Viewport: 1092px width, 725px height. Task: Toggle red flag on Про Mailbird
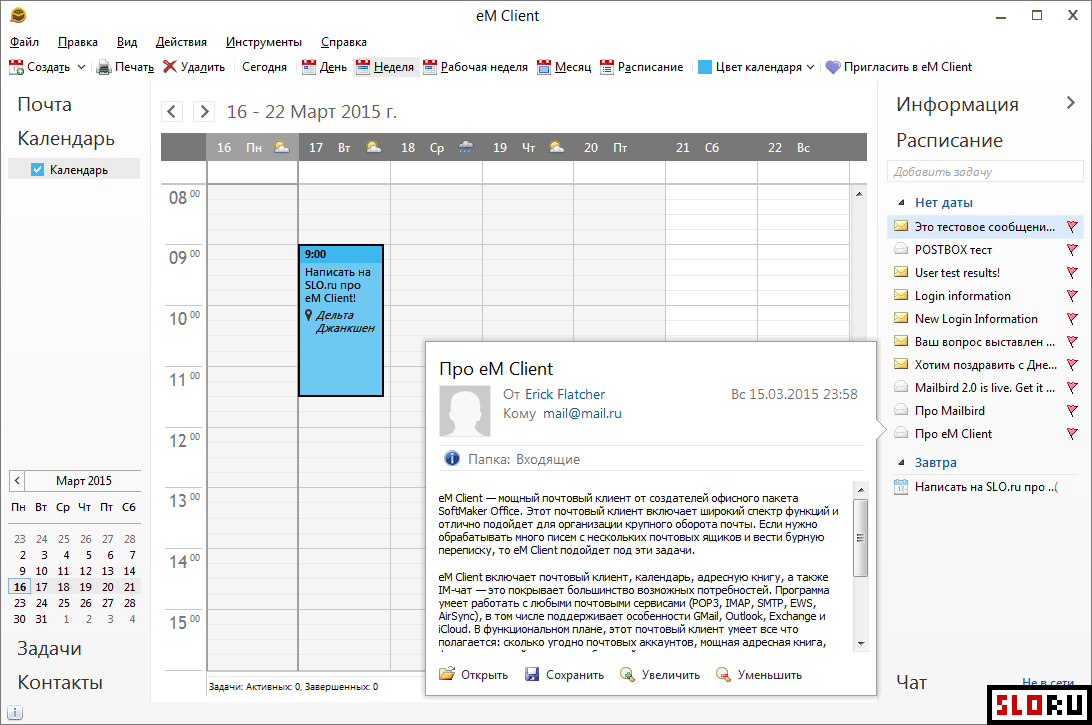[1072, 410]
